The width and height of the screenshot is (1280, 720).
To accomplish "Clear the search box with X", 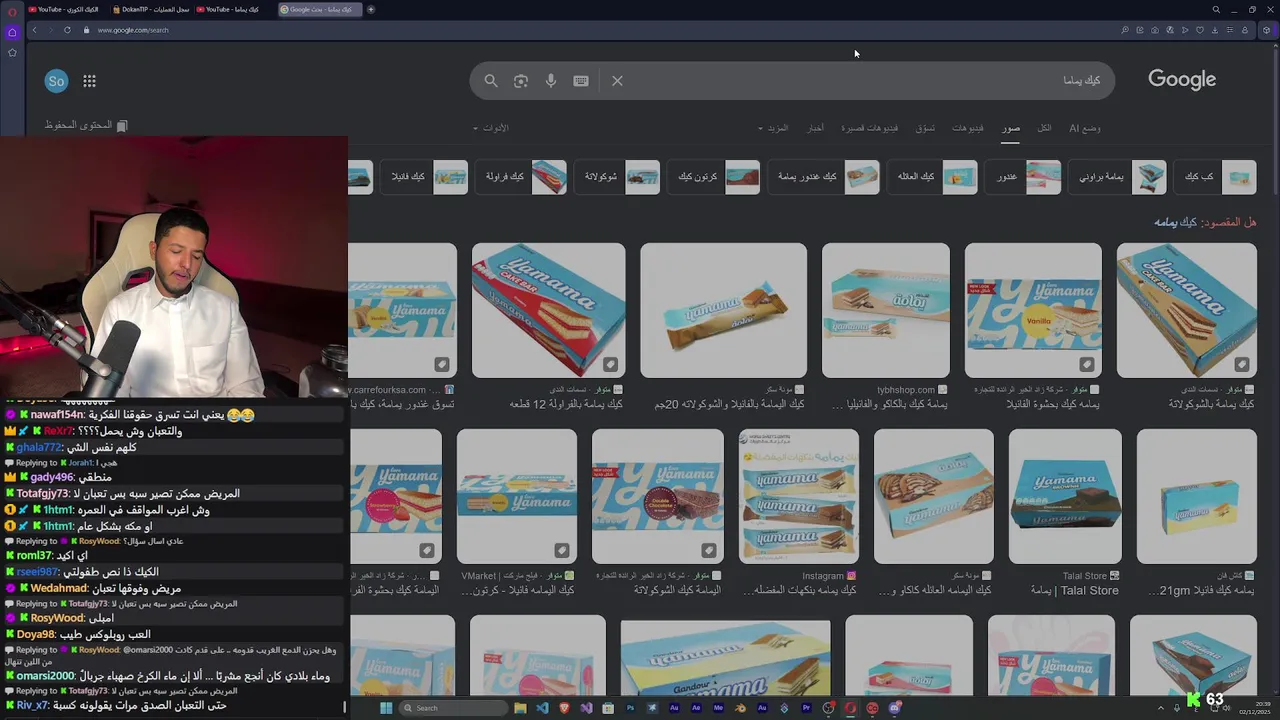I will (617, 81).
